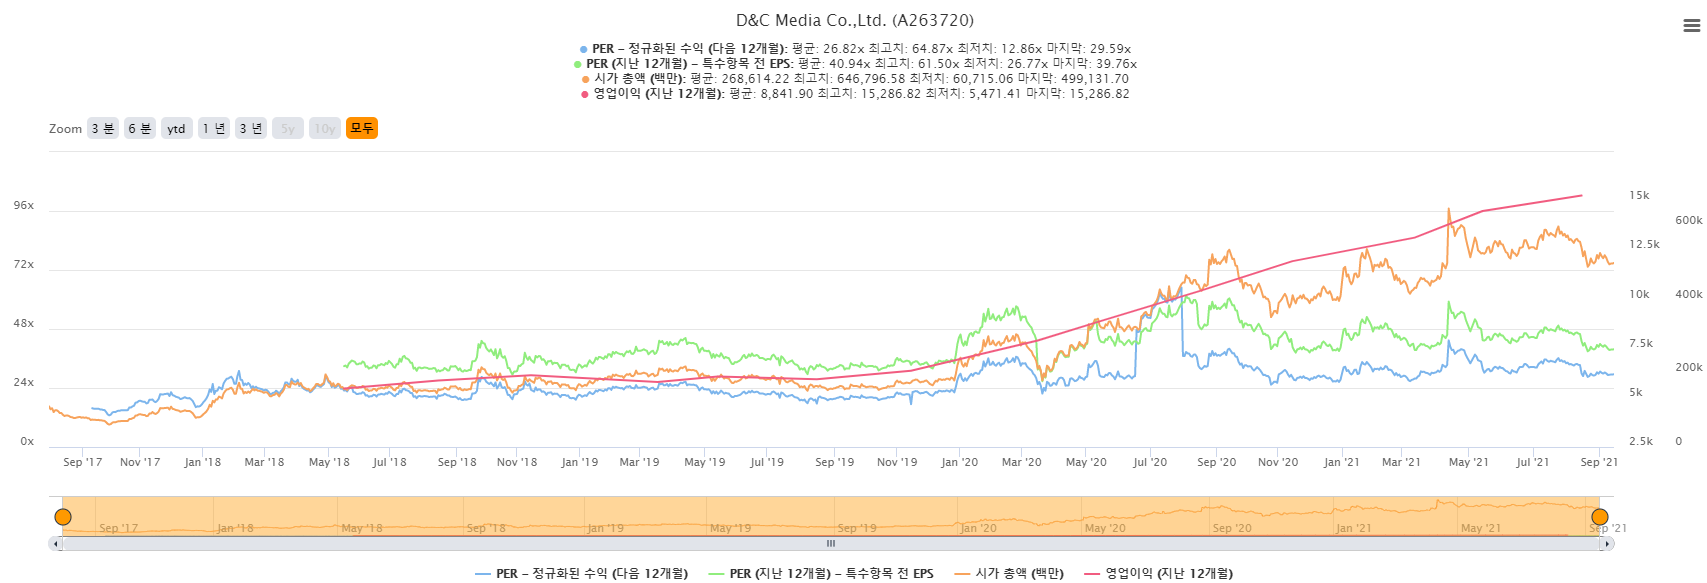Select the 1 년 zoom range
Screen dimensions: 1707x583
[x=214, y=128]
